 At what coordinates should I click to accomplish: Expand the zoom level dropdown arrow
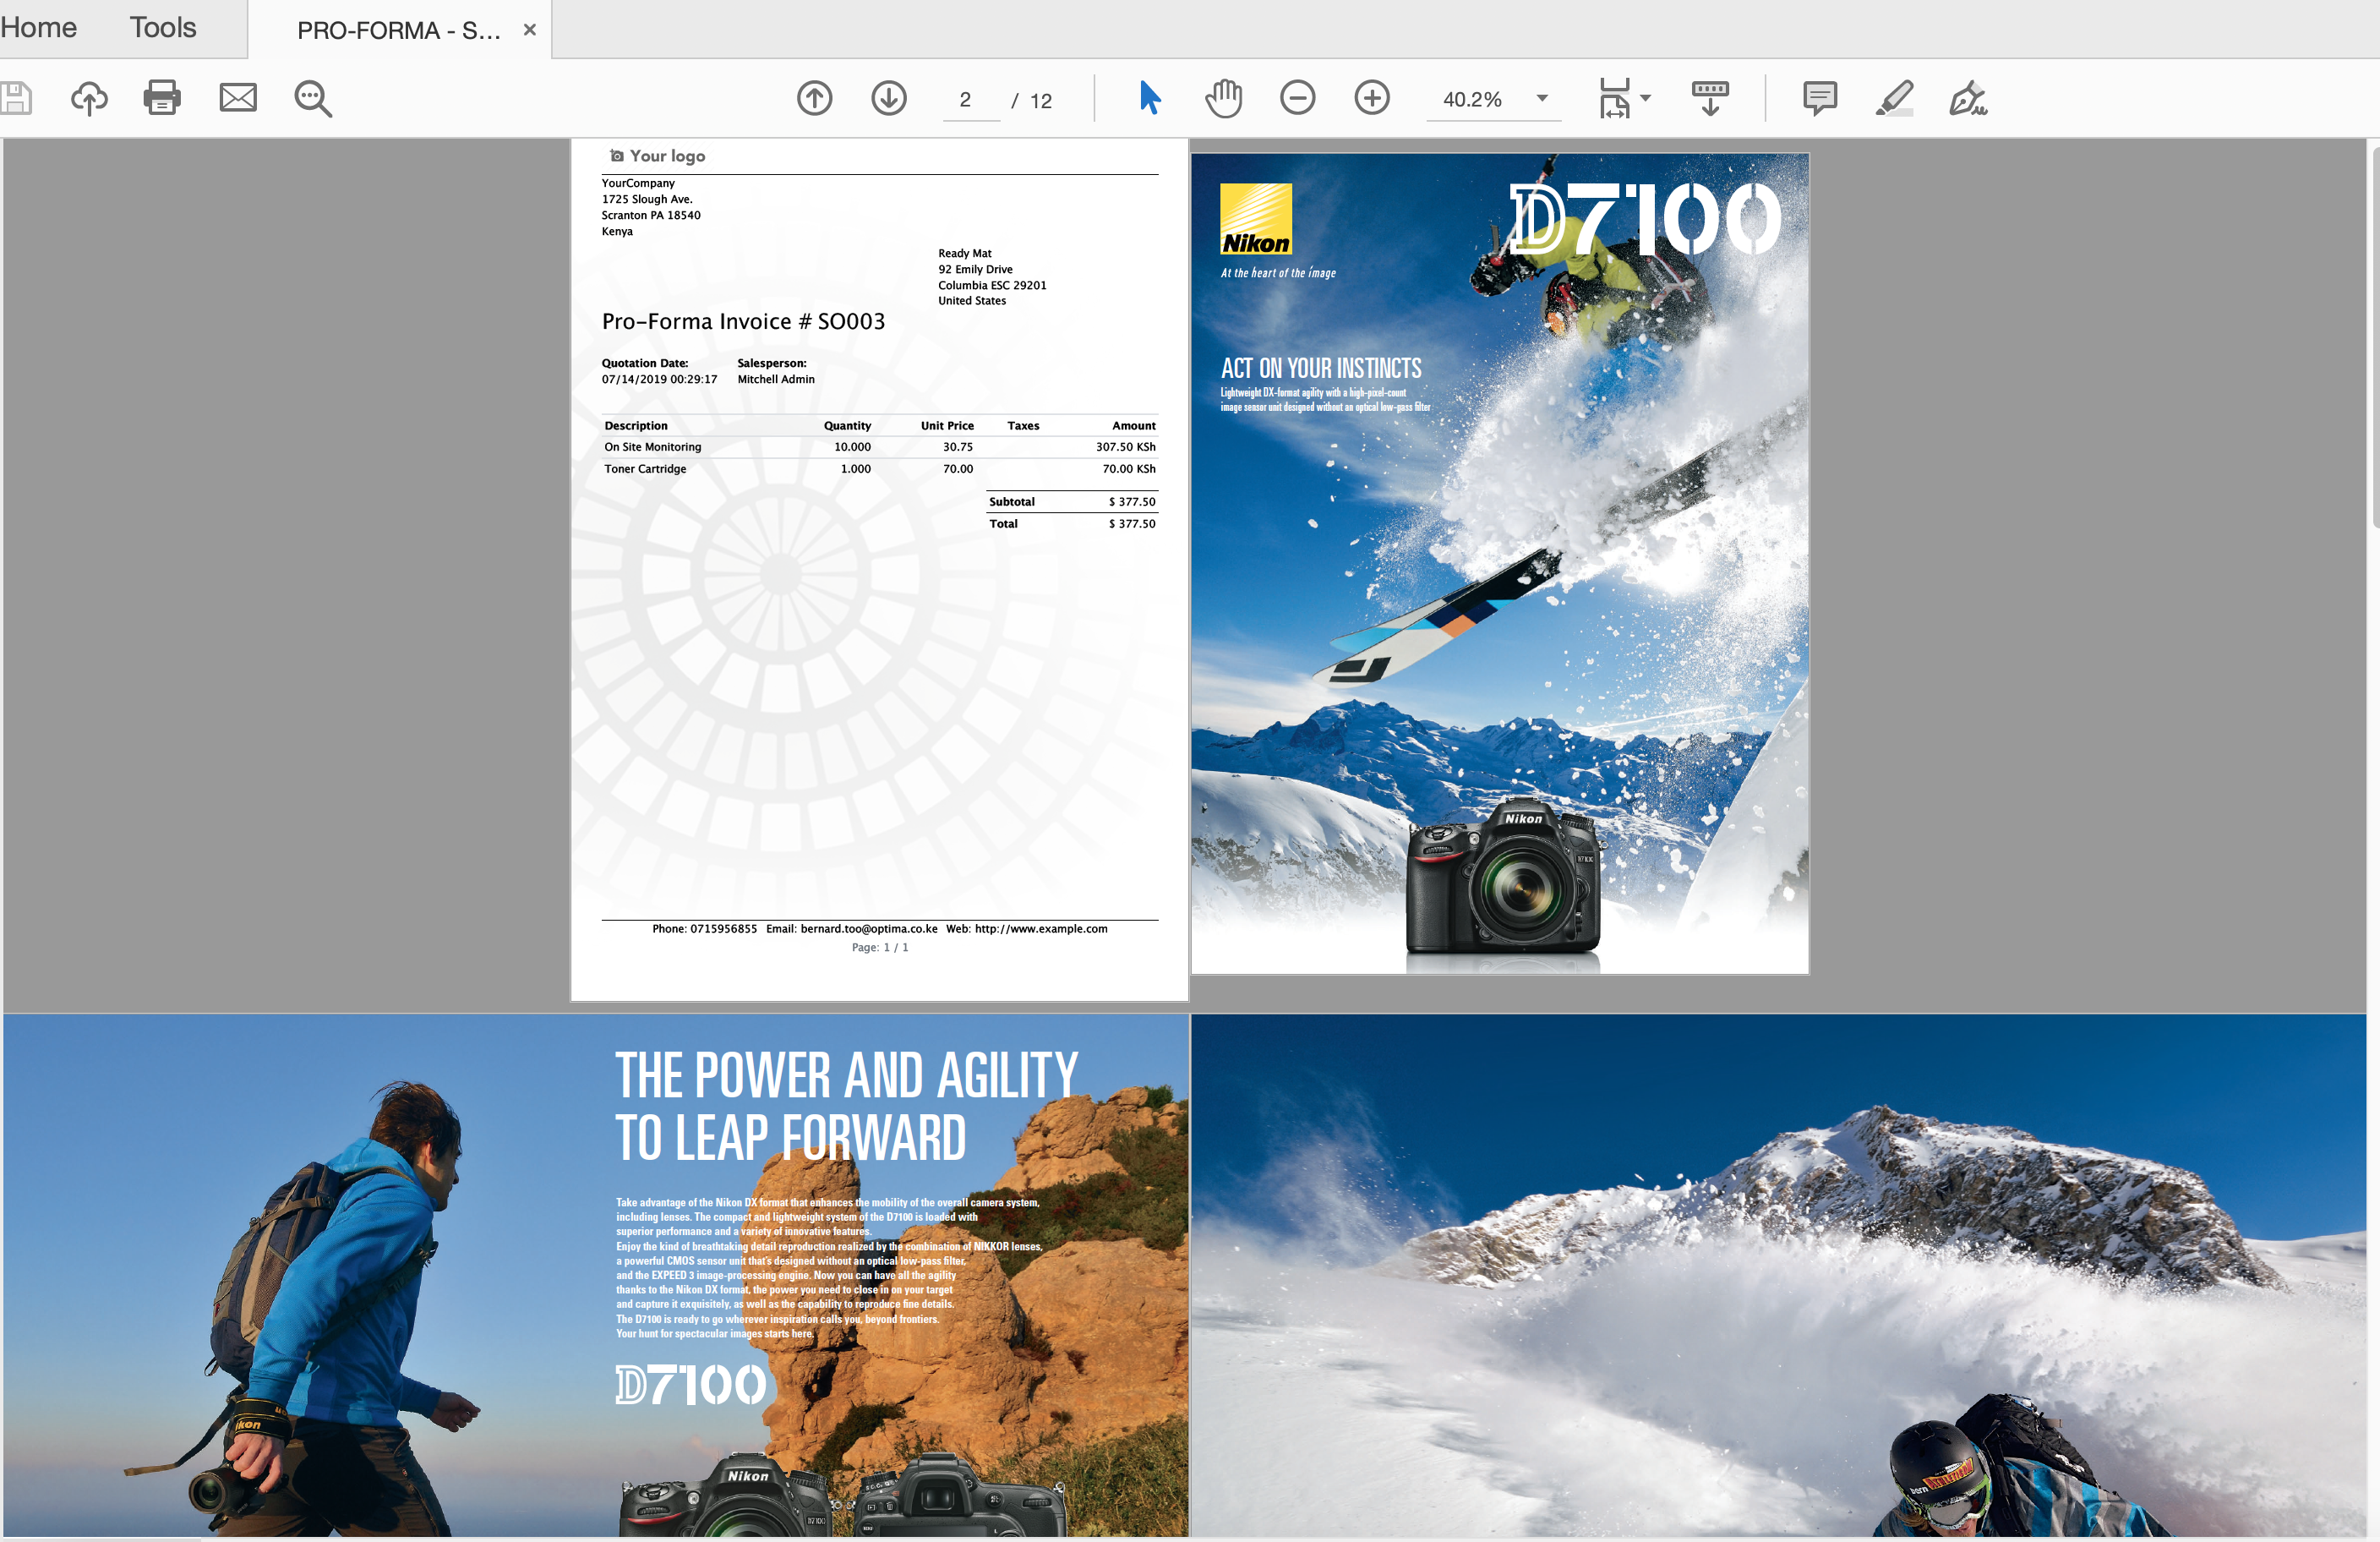1542,98
